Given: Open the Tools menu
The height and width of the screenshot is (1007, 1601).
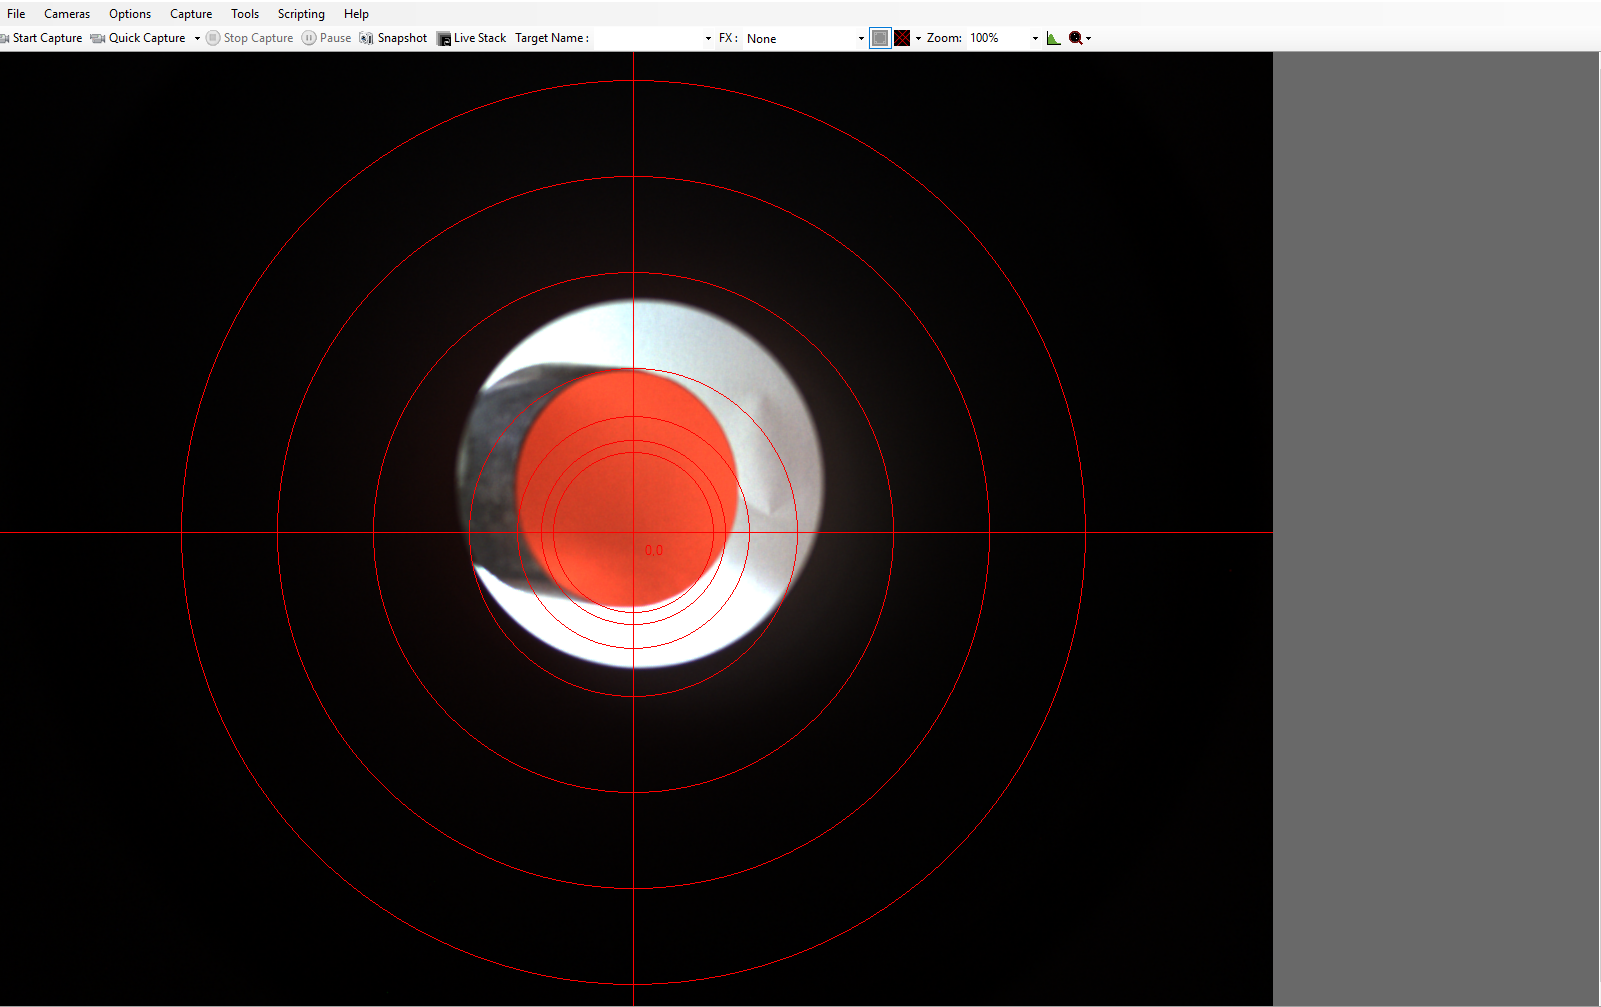Looking at the screenshot, I should [245, 14].
